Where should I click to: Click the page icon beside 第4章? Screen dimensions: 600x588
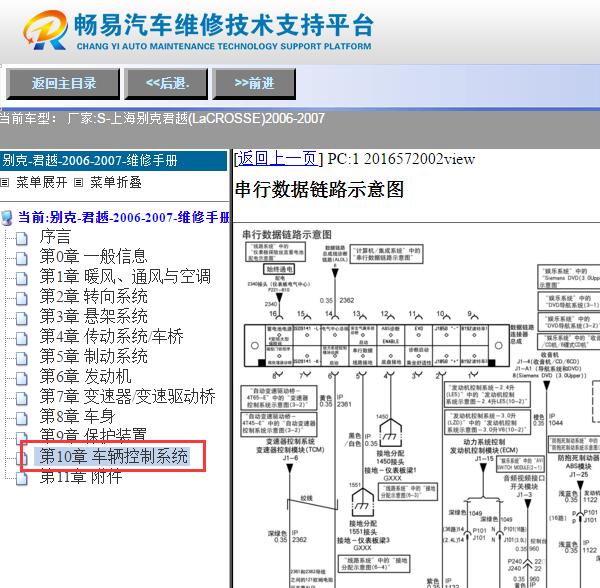(22, 337)
